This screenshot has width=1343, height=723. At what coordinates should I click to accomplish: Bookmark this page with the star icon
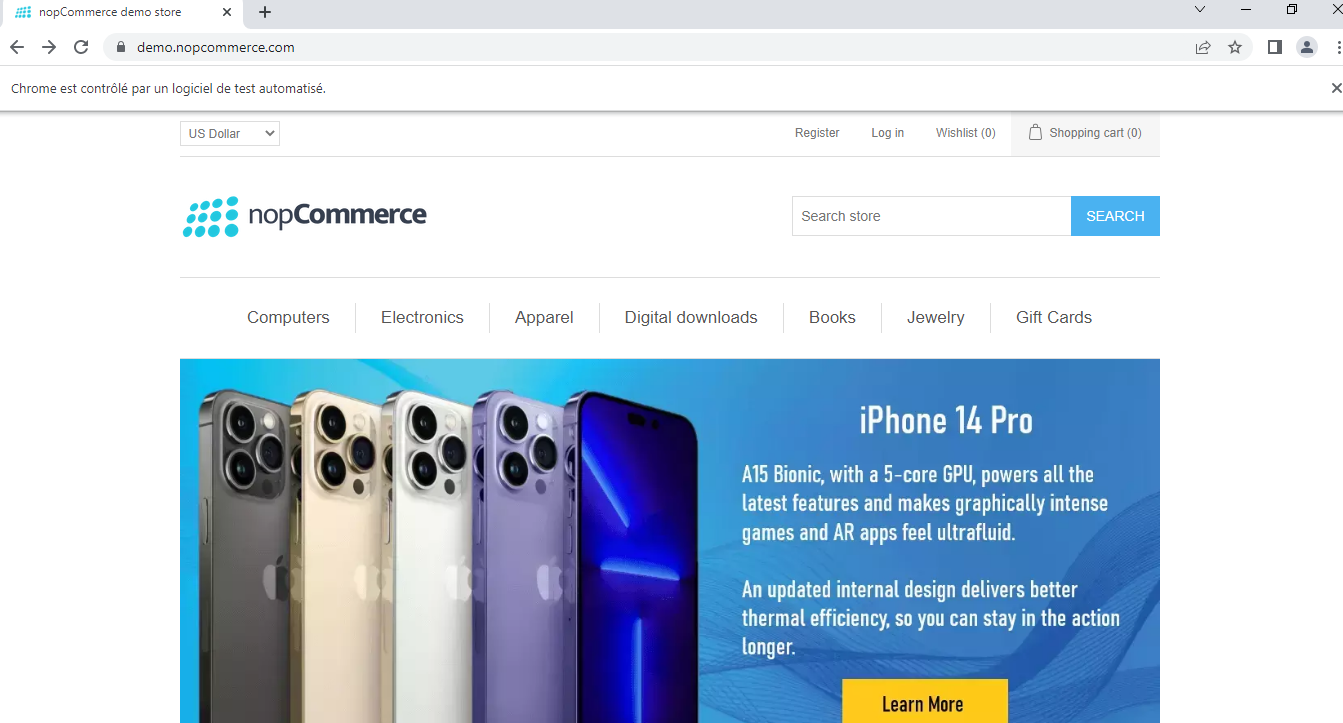coord(1235,47)
